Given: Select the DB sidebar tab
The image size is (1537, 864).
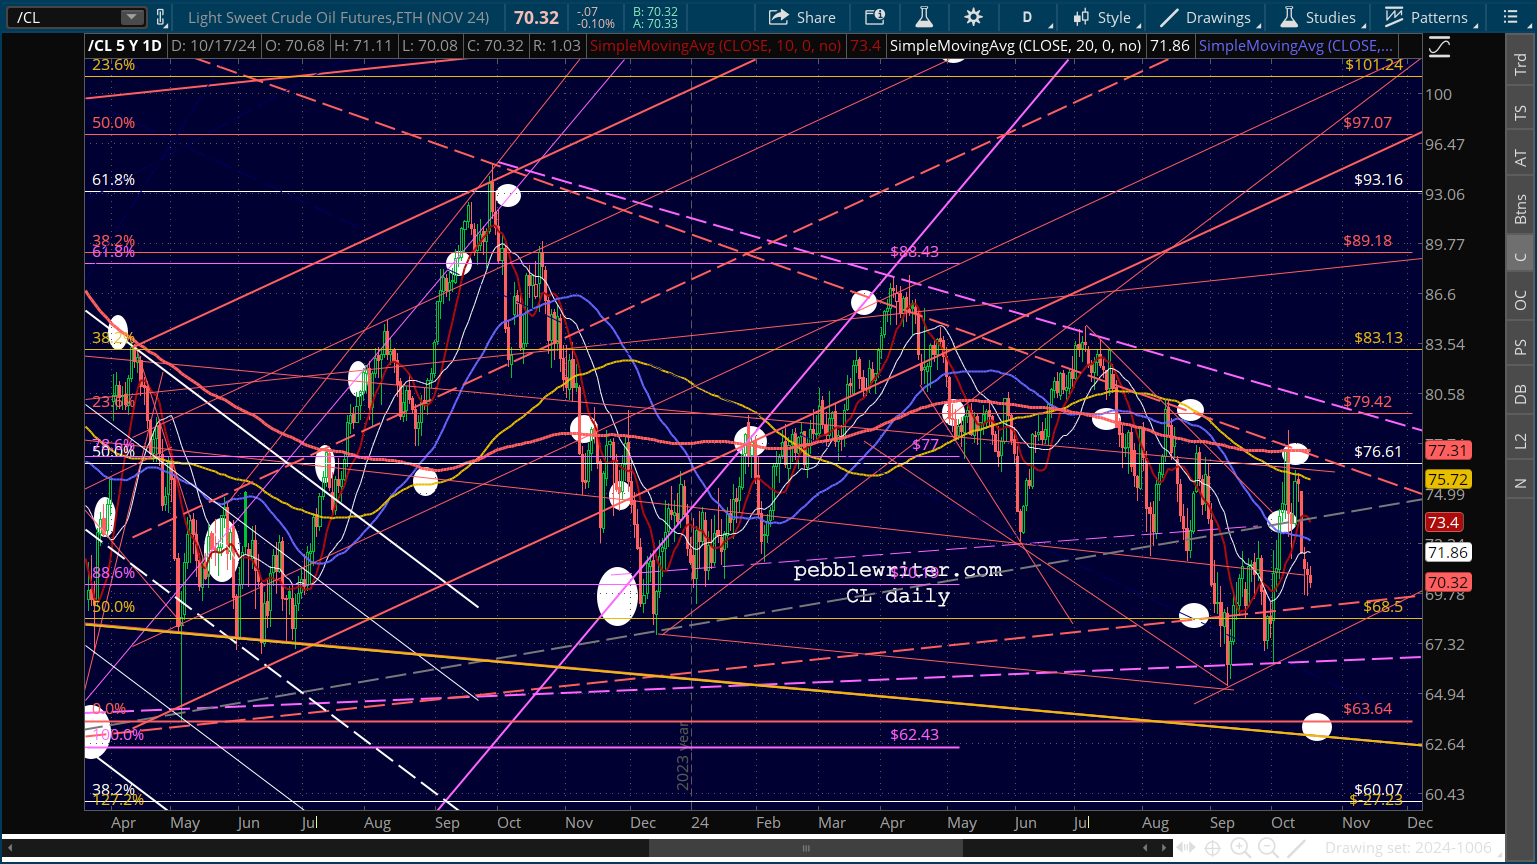Looking at the screenshot, I should tap(1520, 394).
